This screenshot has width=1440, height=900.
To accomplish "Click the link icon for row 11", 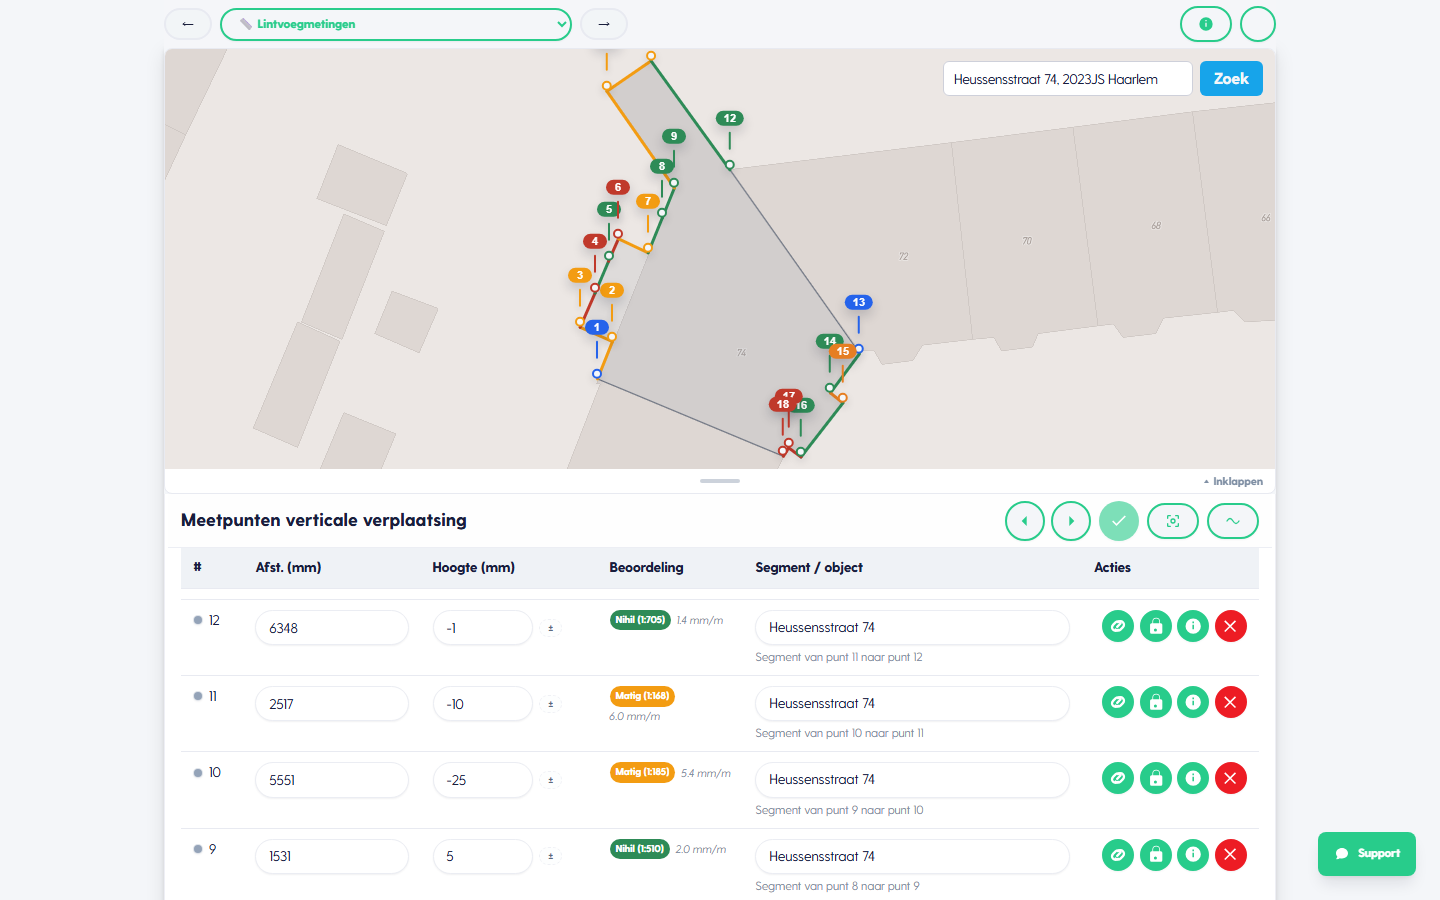I will click(x=1118, y=703).
